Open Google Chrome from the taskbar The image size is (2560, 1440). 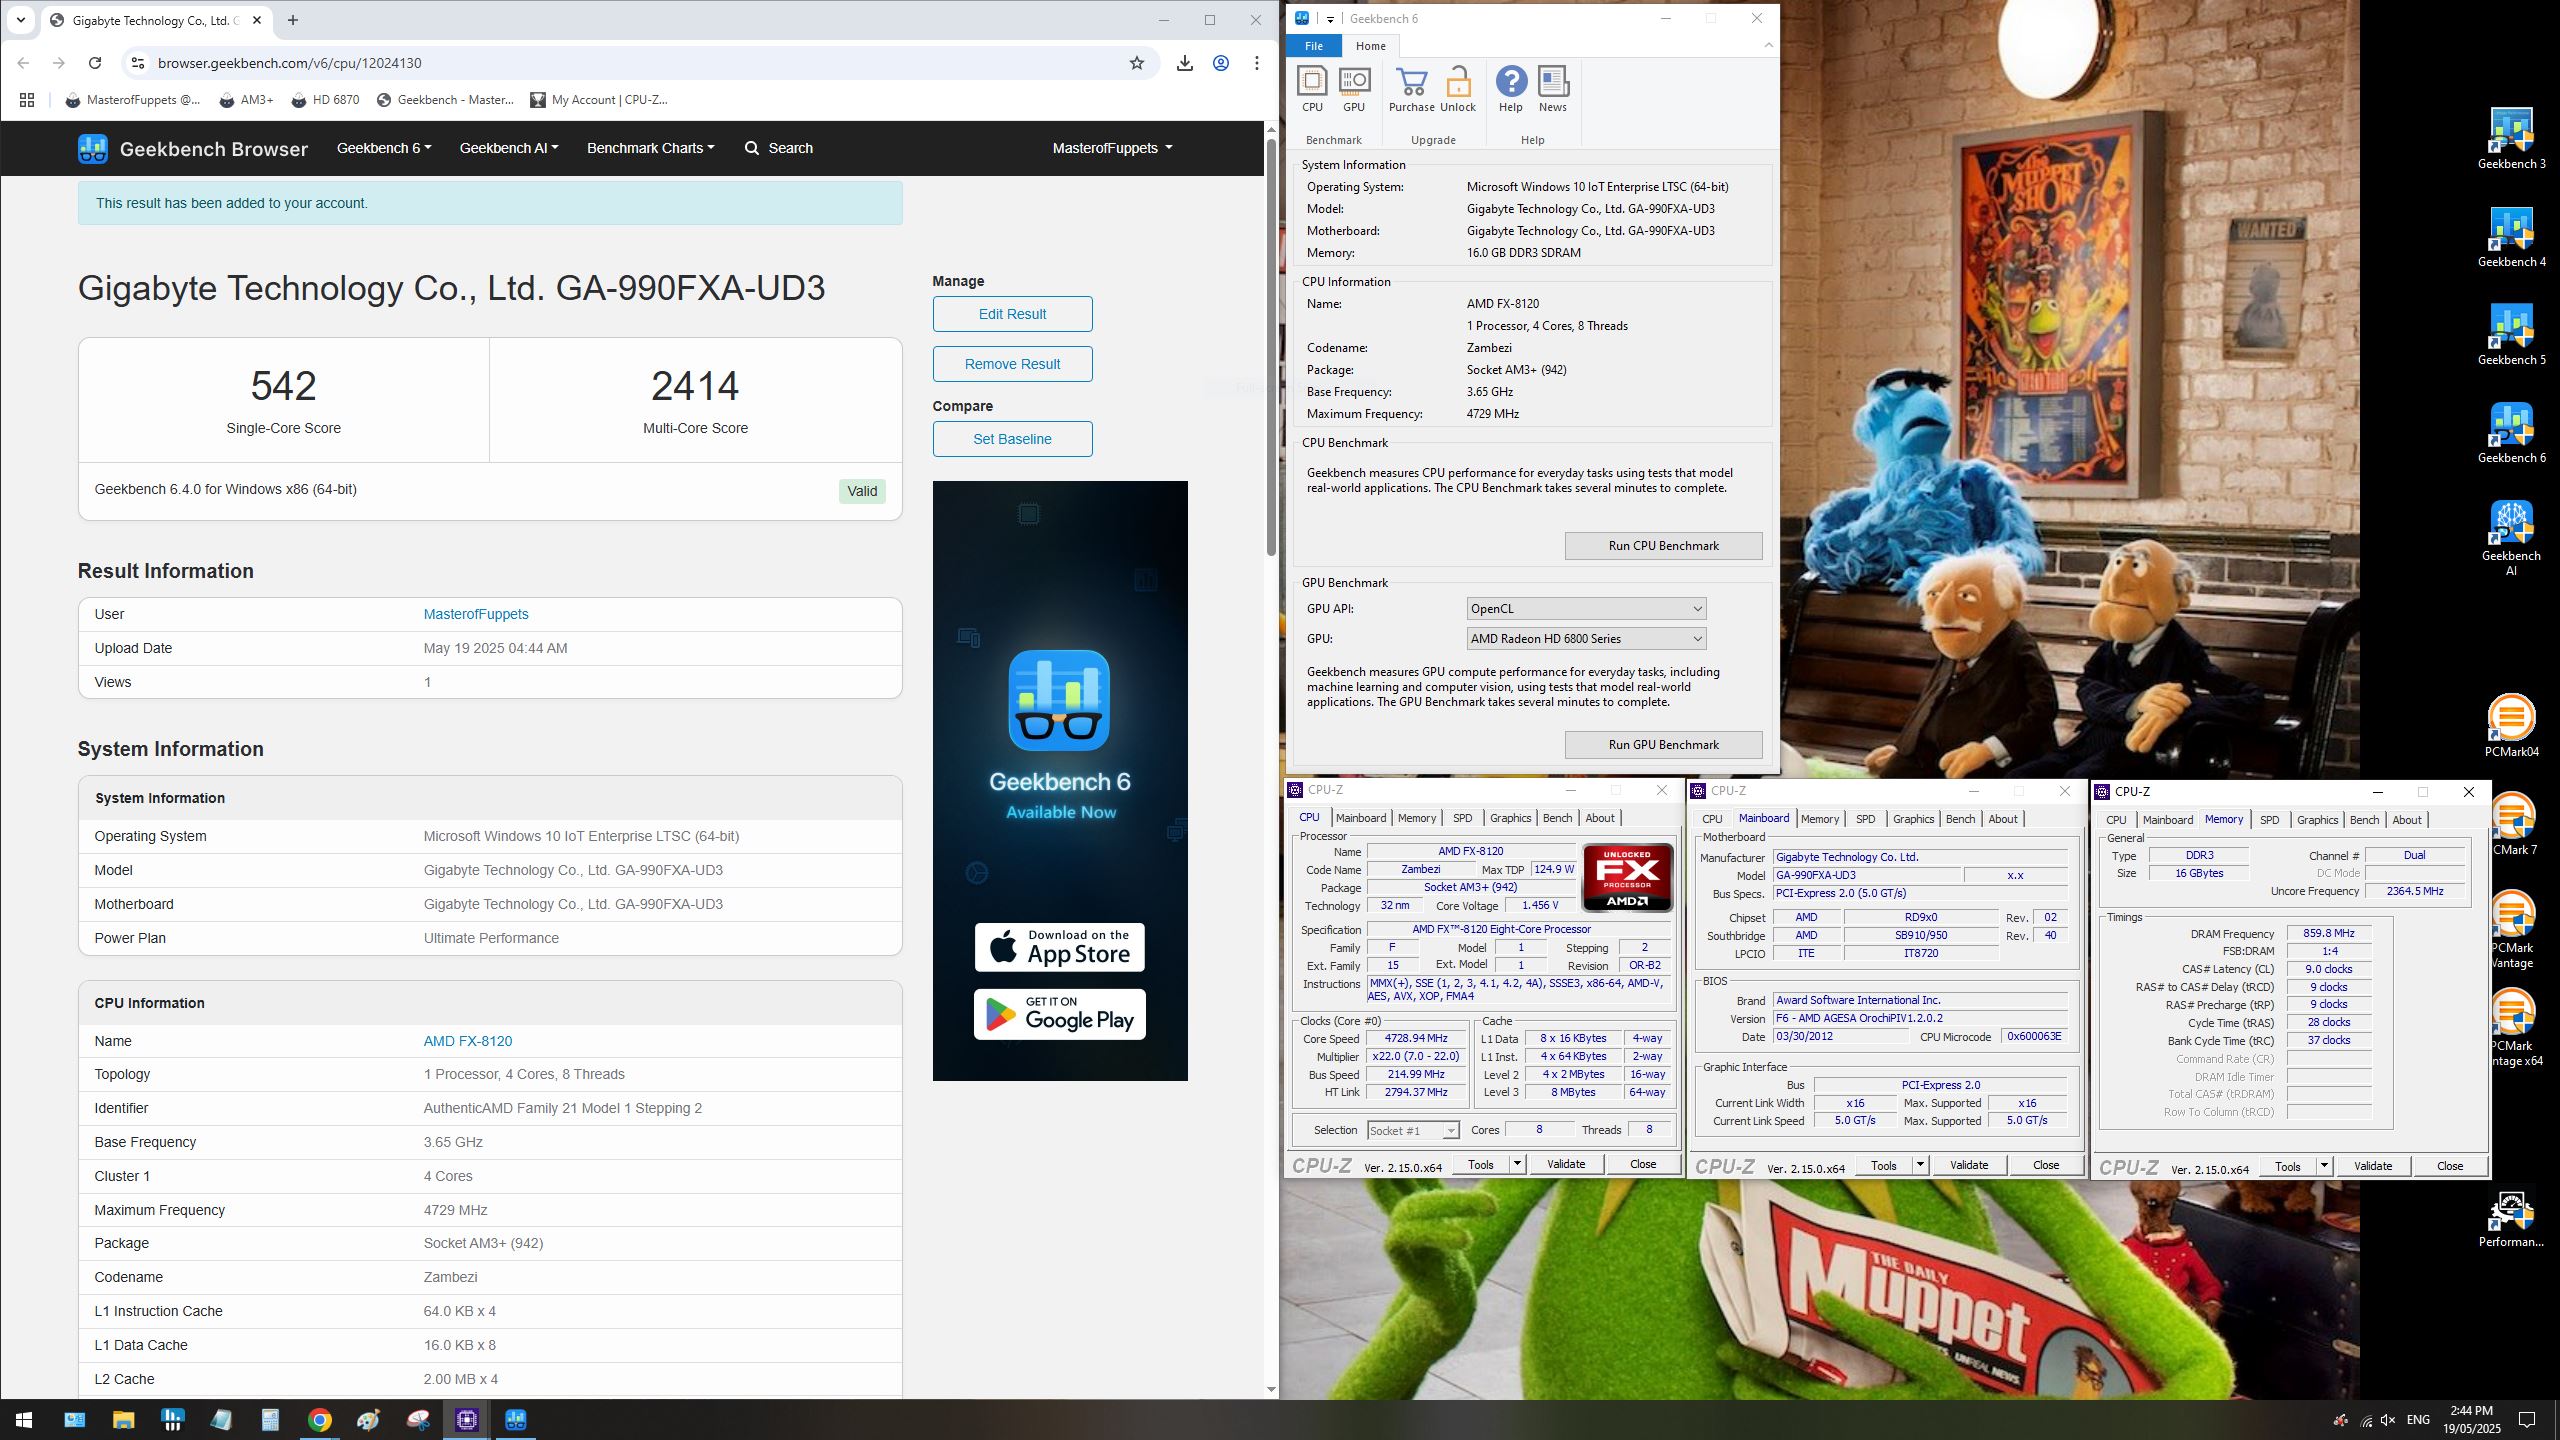tap(319, 1420)
